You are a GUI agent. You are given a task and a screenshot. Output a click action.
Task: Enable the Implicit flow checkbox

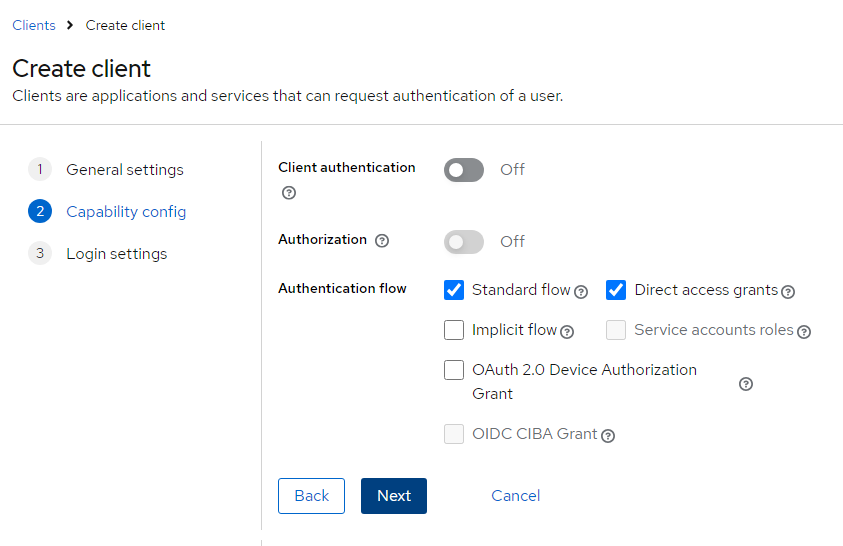454,330
